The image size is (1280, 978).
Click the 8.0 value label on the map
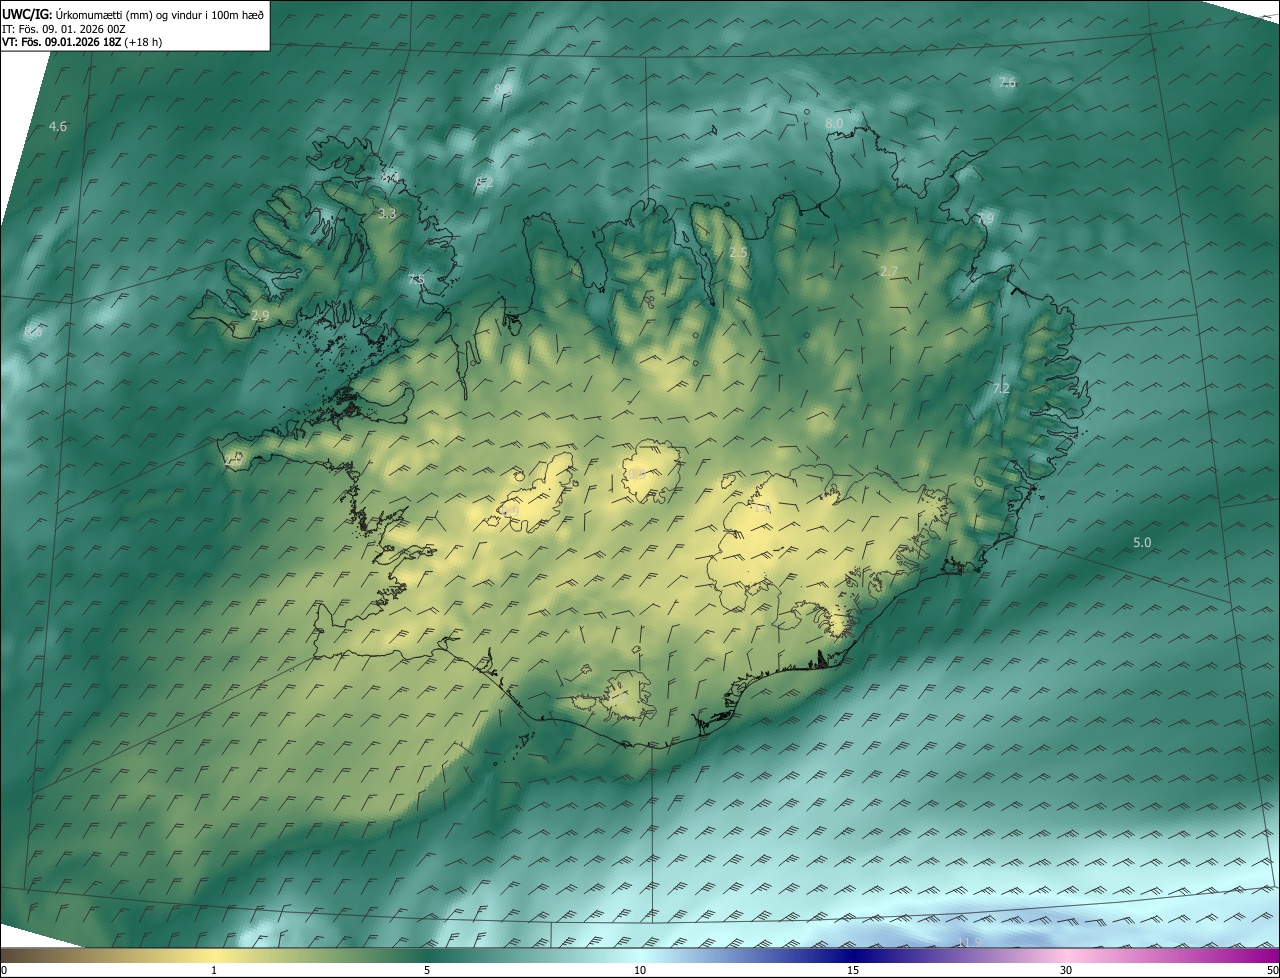(x=834, y=123)
